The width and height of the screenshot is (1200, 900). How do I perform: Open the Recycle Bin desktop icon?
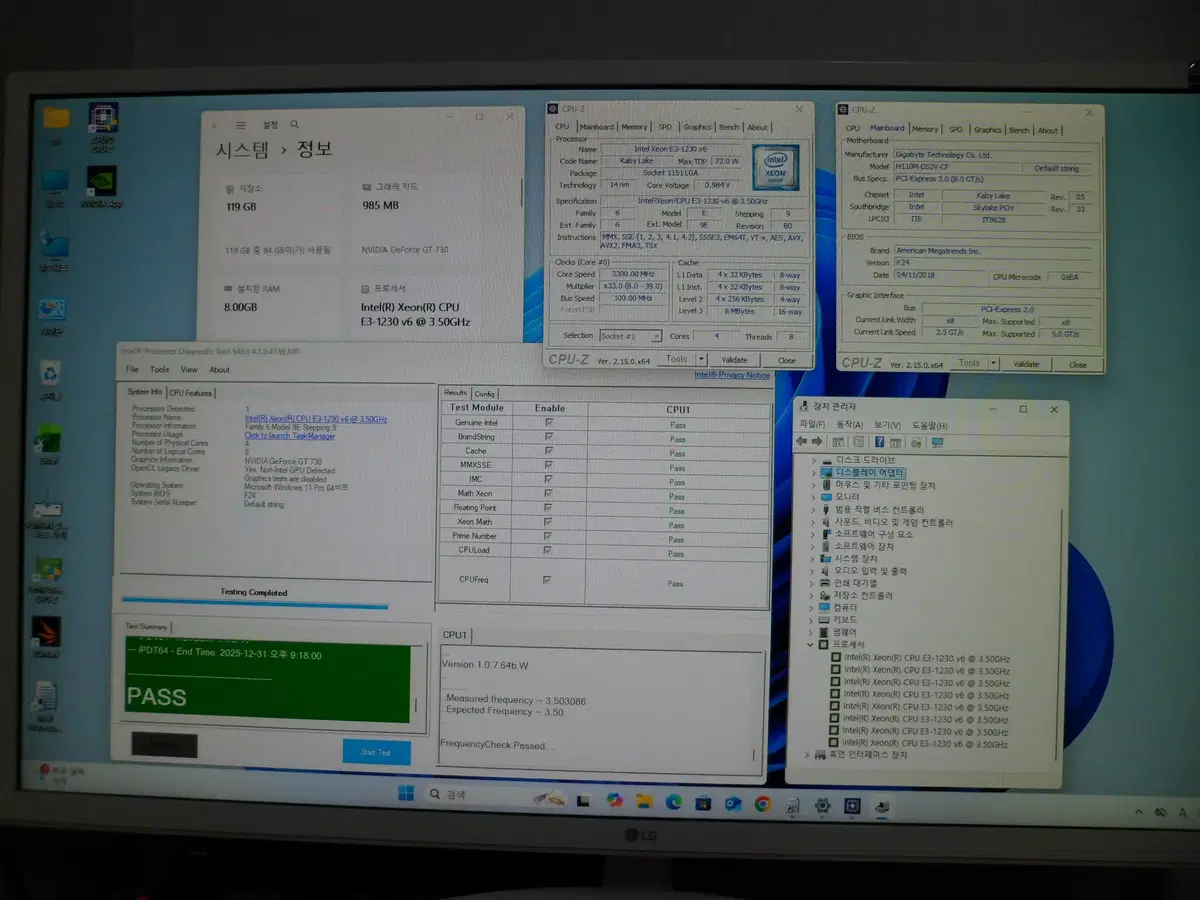point(50,376)
